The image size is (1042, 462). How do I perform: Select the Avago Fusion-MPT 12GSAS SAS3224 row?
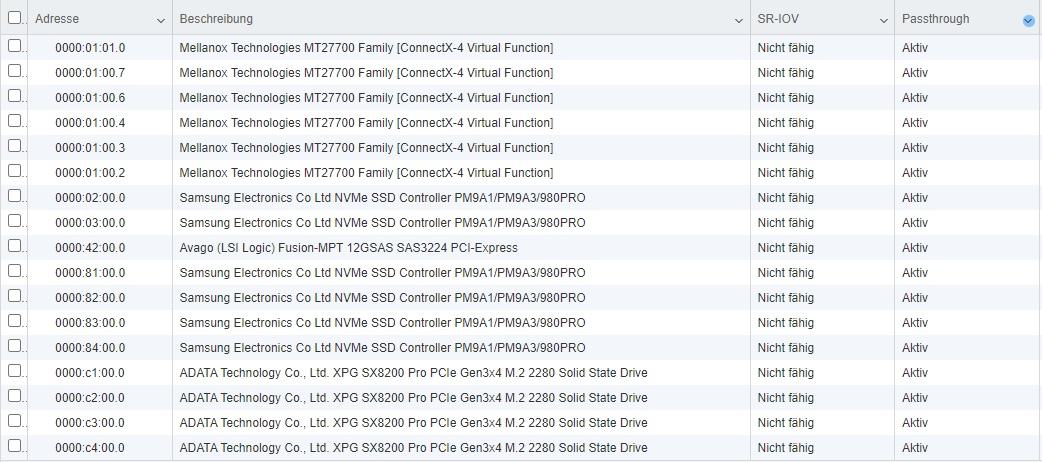point(521,247)
